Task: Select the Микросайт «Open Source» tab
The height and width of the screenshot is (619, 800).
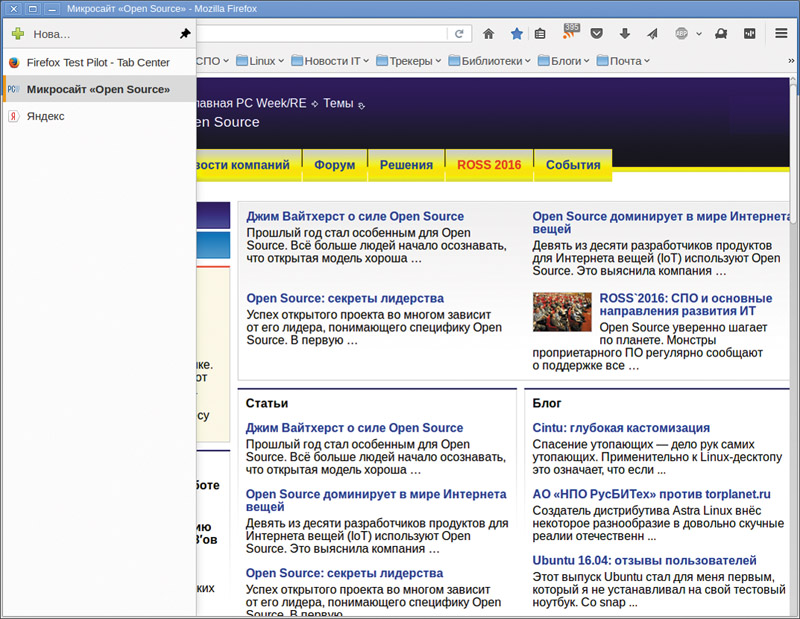Action: [99, 89]
